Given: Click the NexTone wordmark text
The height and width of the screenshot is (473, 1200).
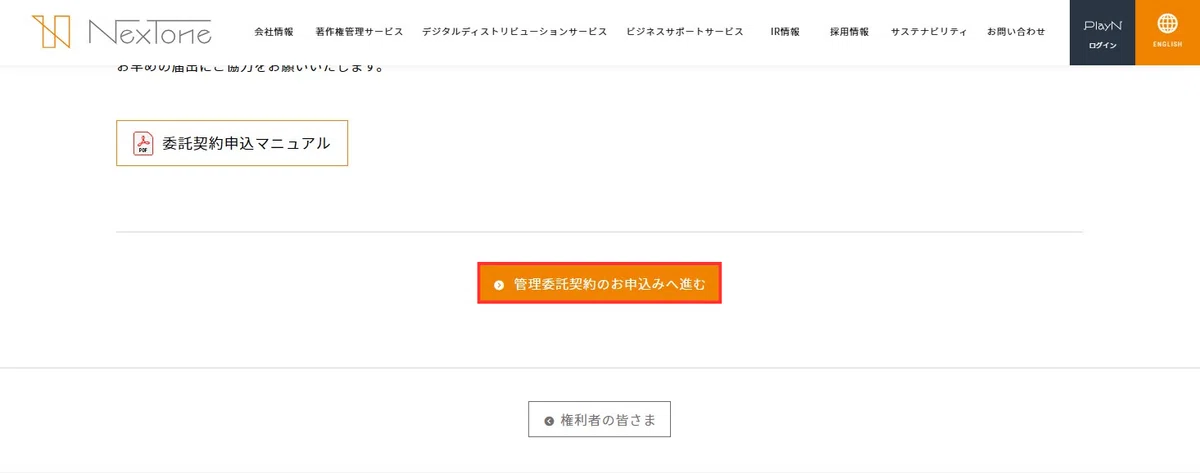Looking at the screenshot, I should tap(150, 32).
